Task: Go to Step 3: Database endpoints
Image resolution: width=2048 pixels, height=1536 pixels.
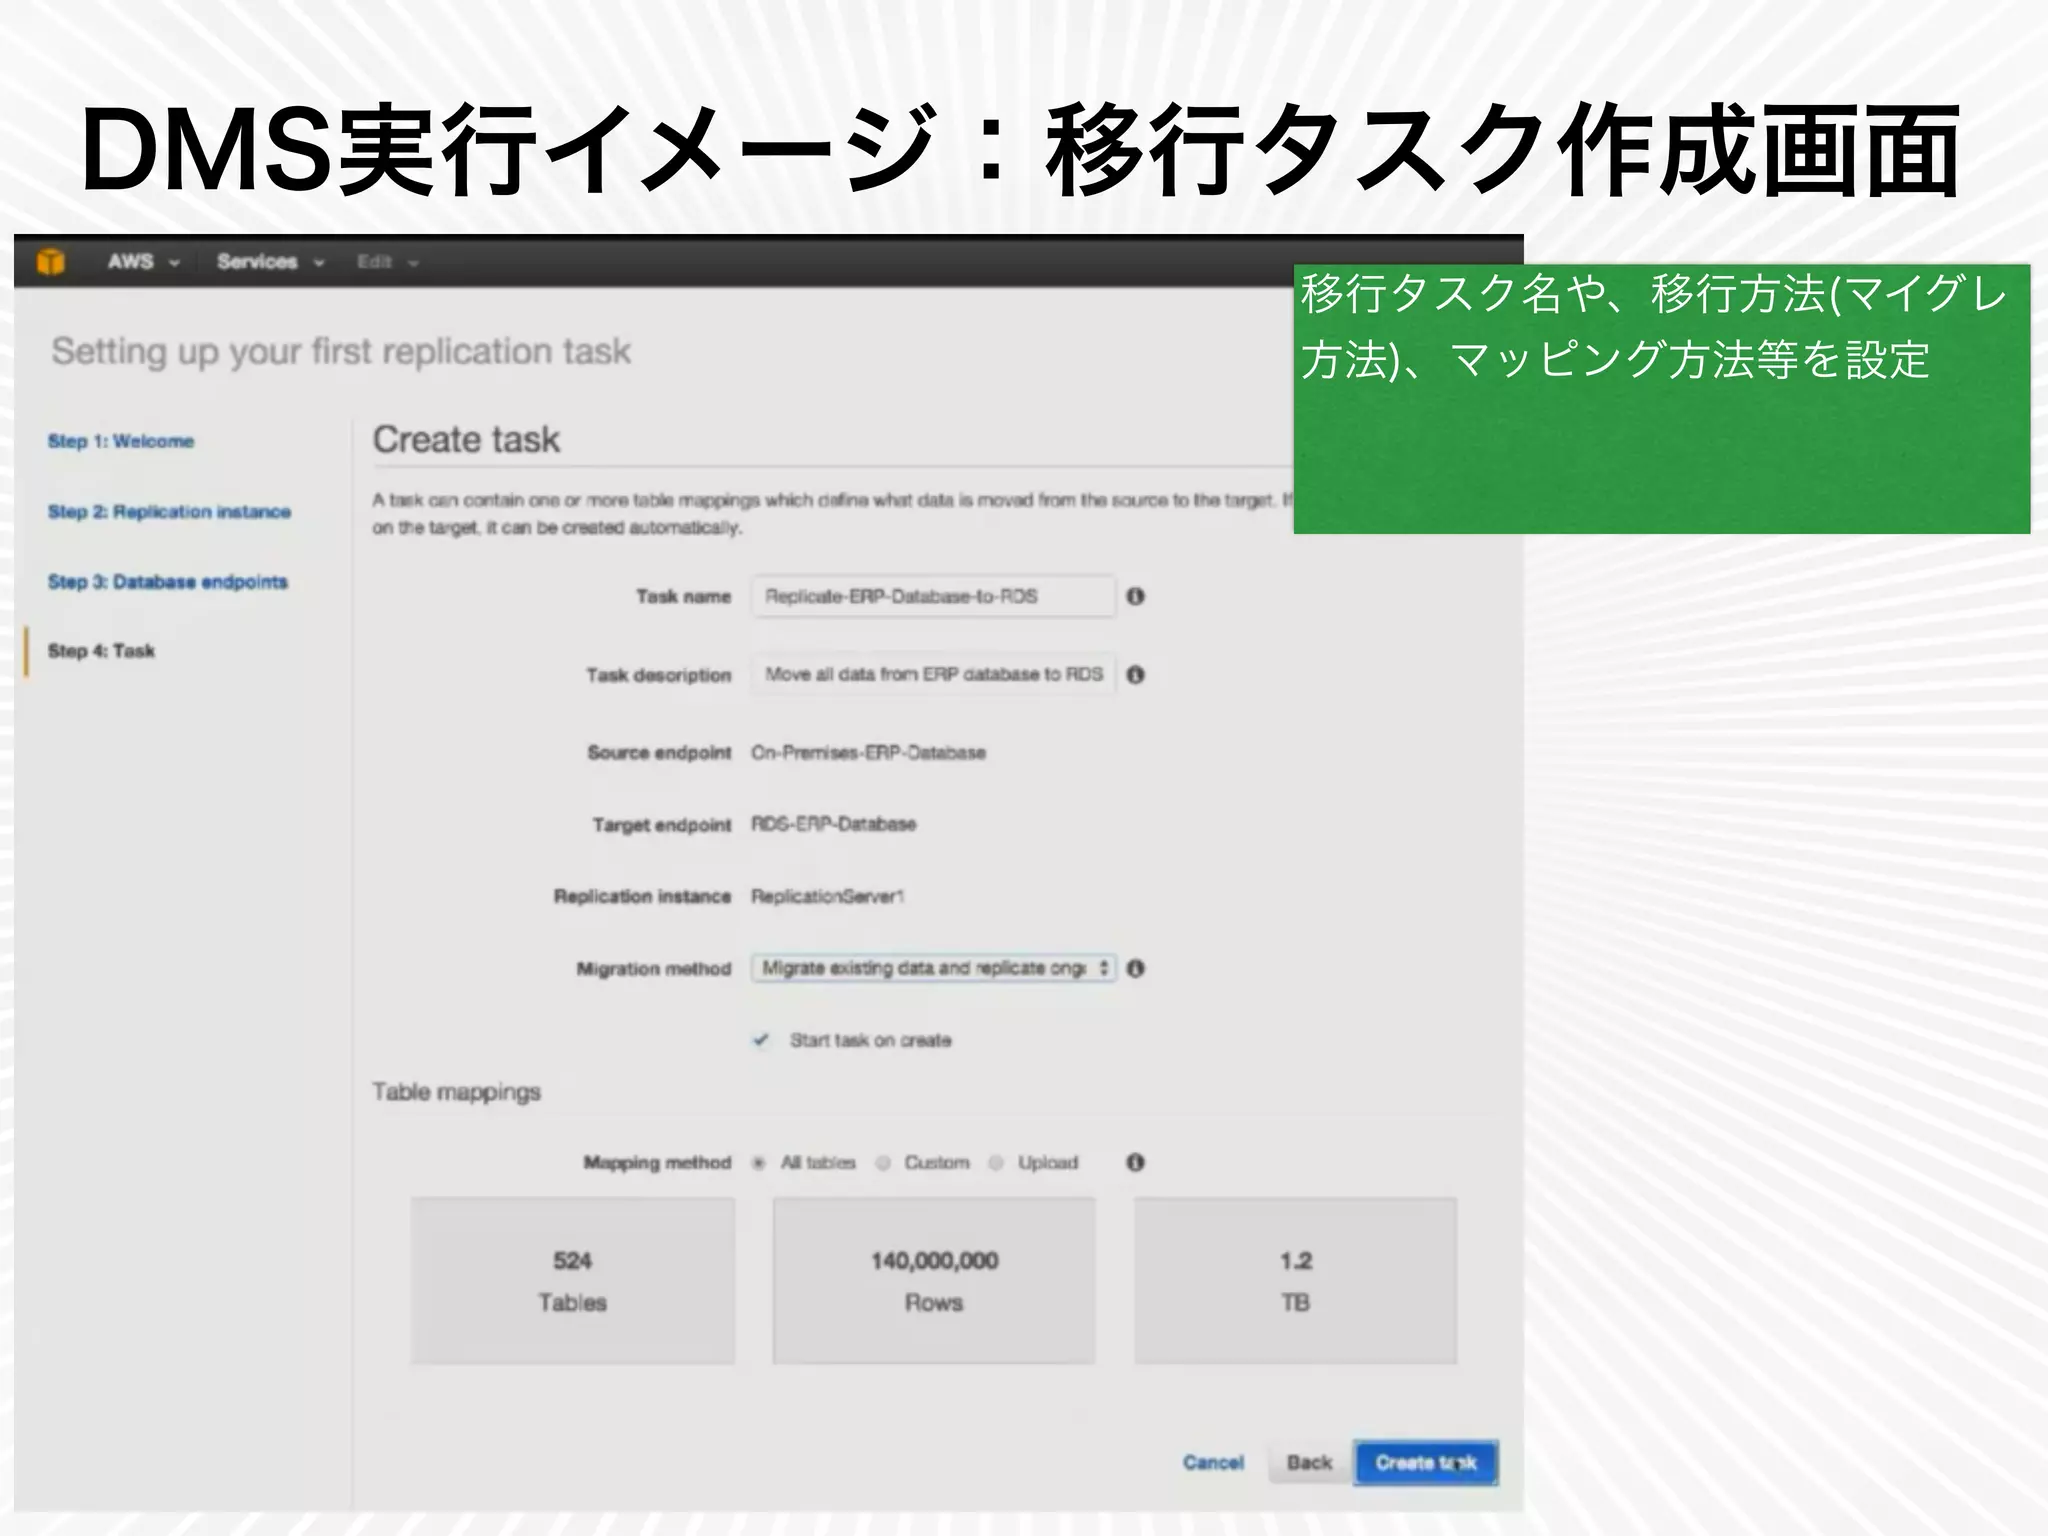Action: pyautogui.click(x=167, y=582)
